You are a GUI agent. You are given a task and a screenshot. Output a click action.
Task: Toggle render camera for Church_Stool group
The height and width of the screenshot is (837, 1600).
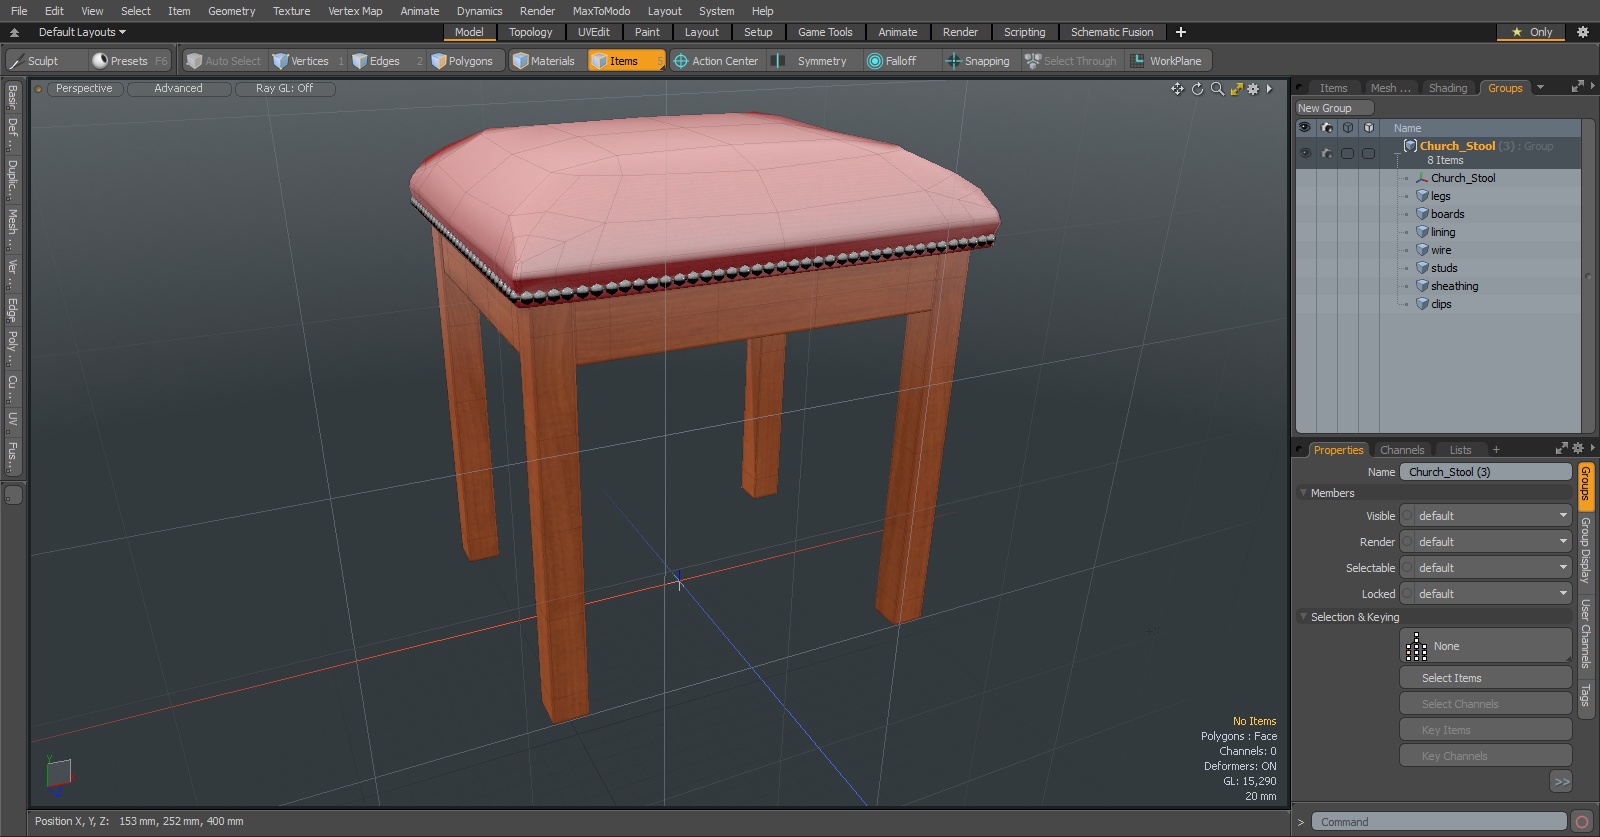click(1327, 153)
